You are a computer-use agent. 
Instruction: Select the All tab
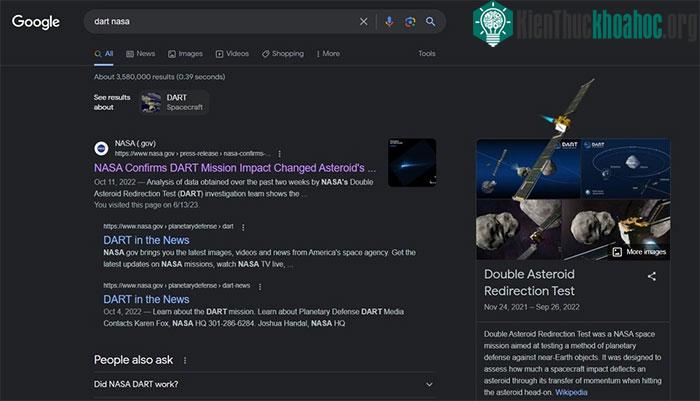(104, 54)
